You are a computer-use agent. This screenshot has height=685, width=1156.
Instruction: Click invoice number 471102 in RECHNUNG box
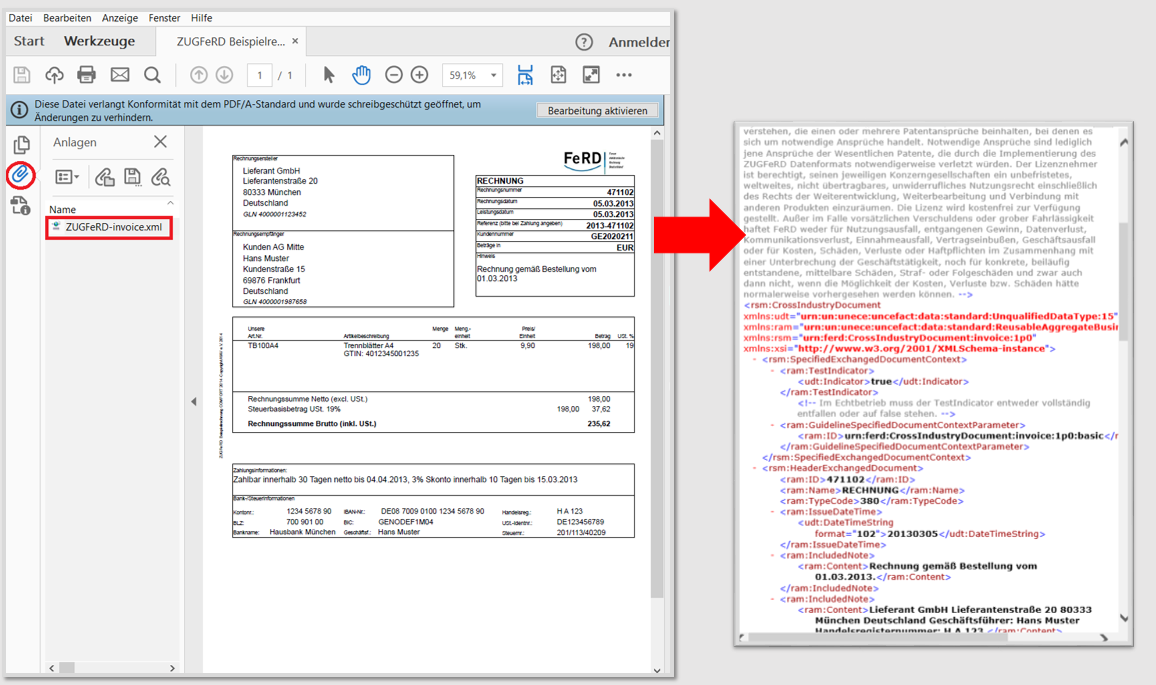point(620,192)
